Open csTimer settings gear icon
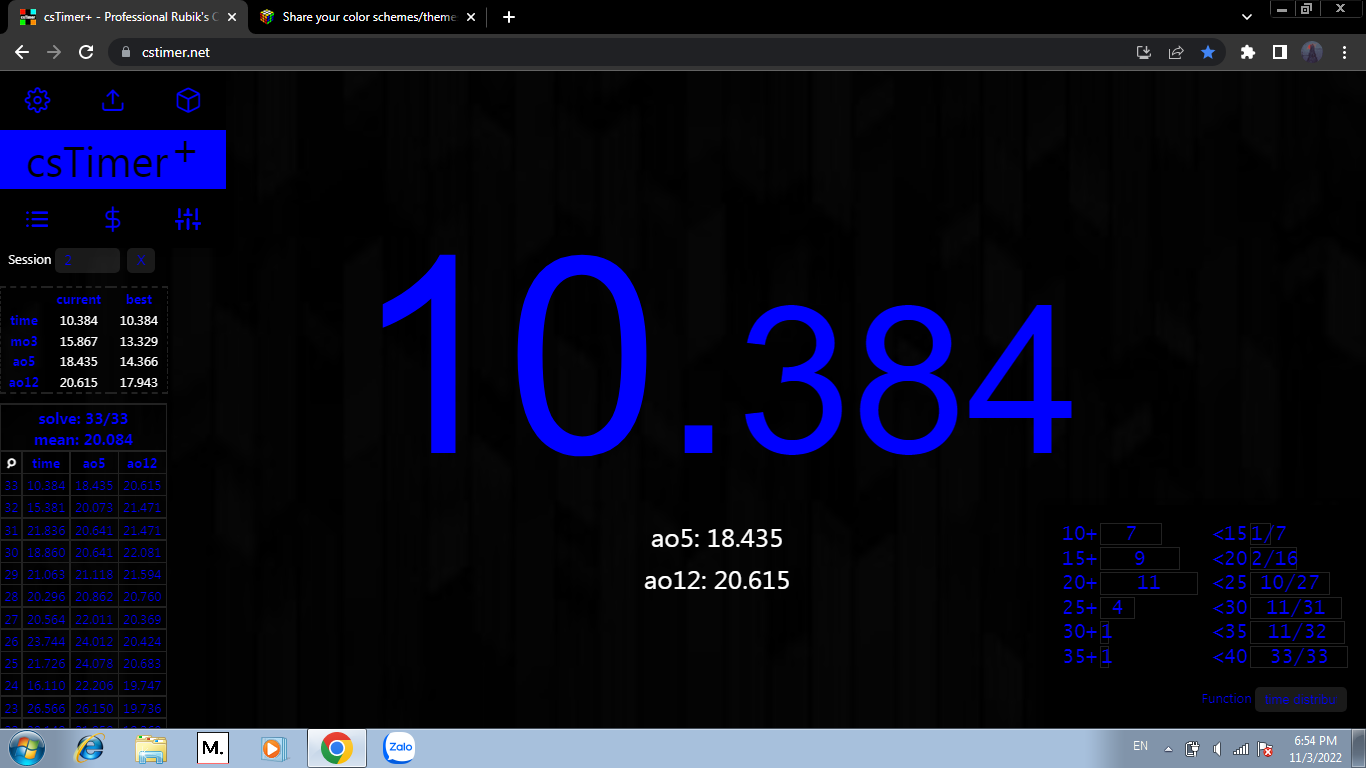The image size is (1366, 768). click(38, 100)
